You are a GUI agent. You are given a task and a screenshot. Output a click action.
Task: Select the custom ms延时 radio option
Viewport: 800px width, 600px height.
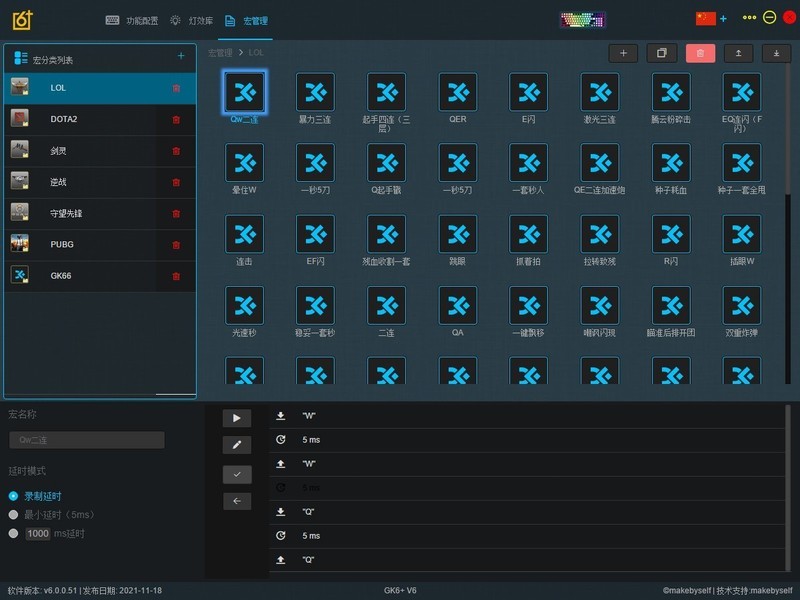pos(14,534)
